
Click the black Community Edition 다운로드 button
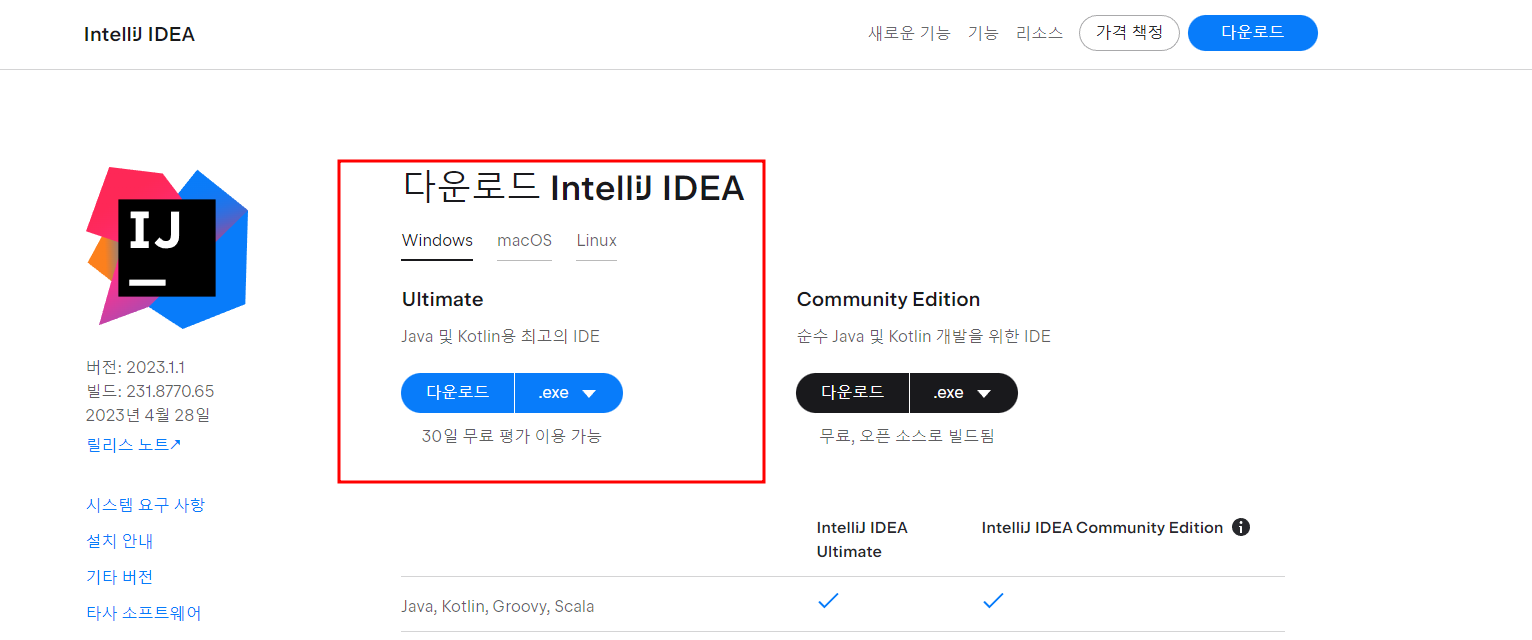click(853, 393)
